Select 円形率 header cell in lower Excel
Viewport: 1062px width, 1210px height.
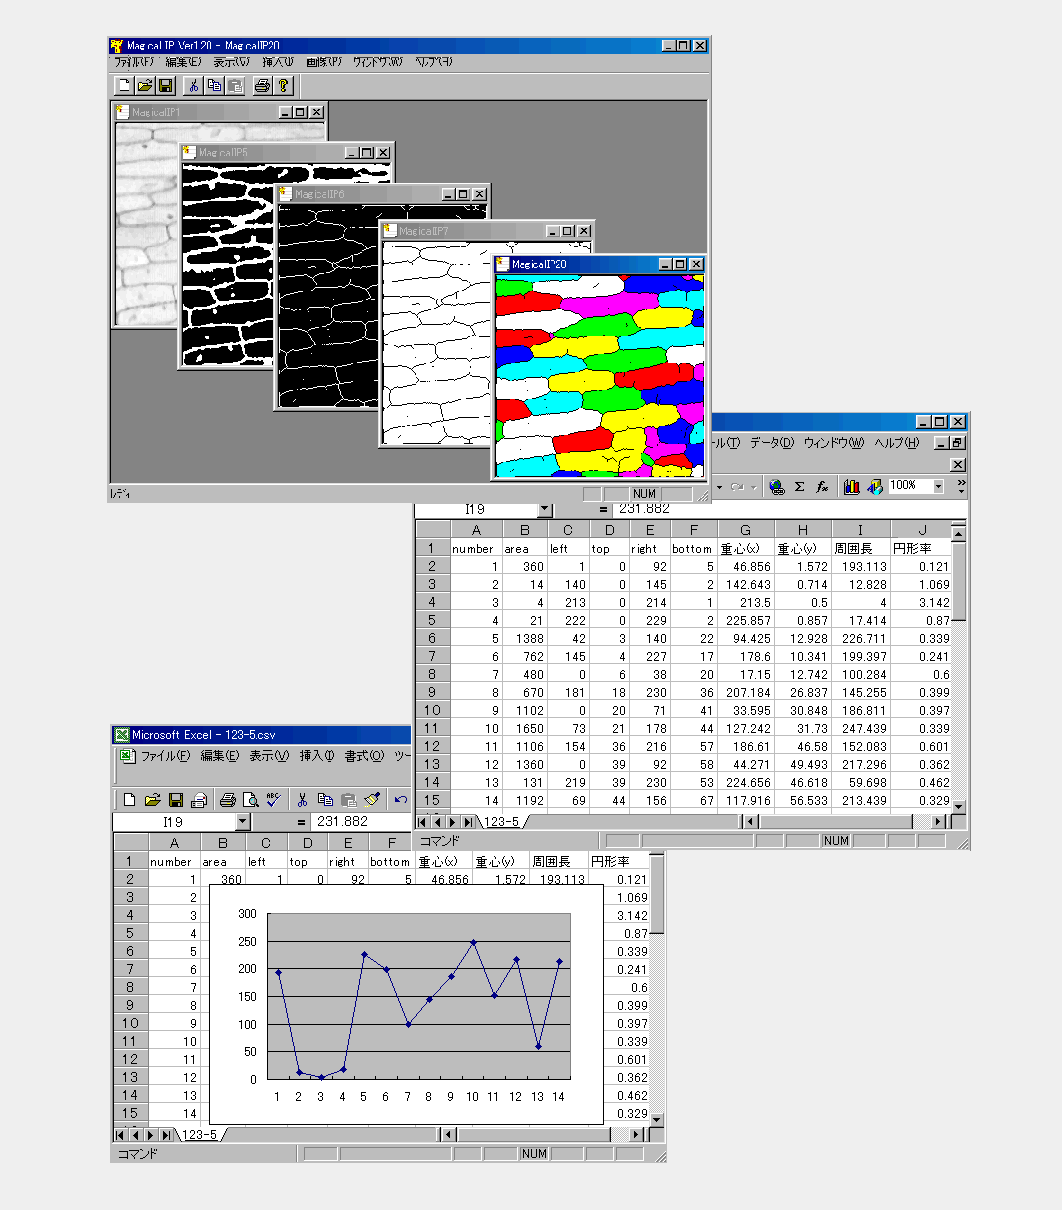(x=618, y=861)
